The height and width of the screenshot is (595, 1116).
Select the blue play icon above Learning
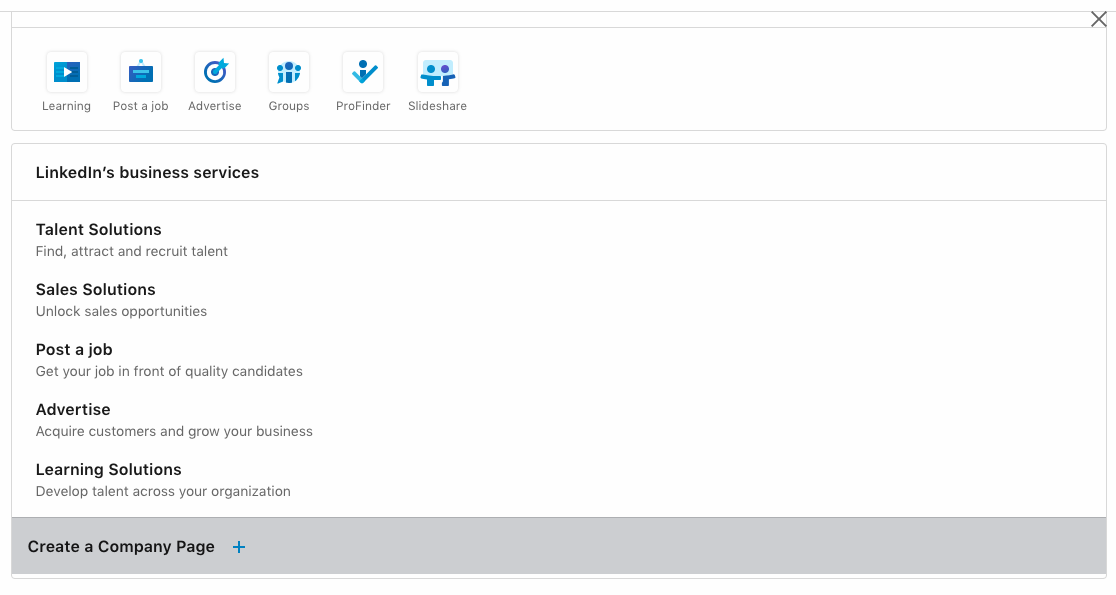click(x=66, y=71)
